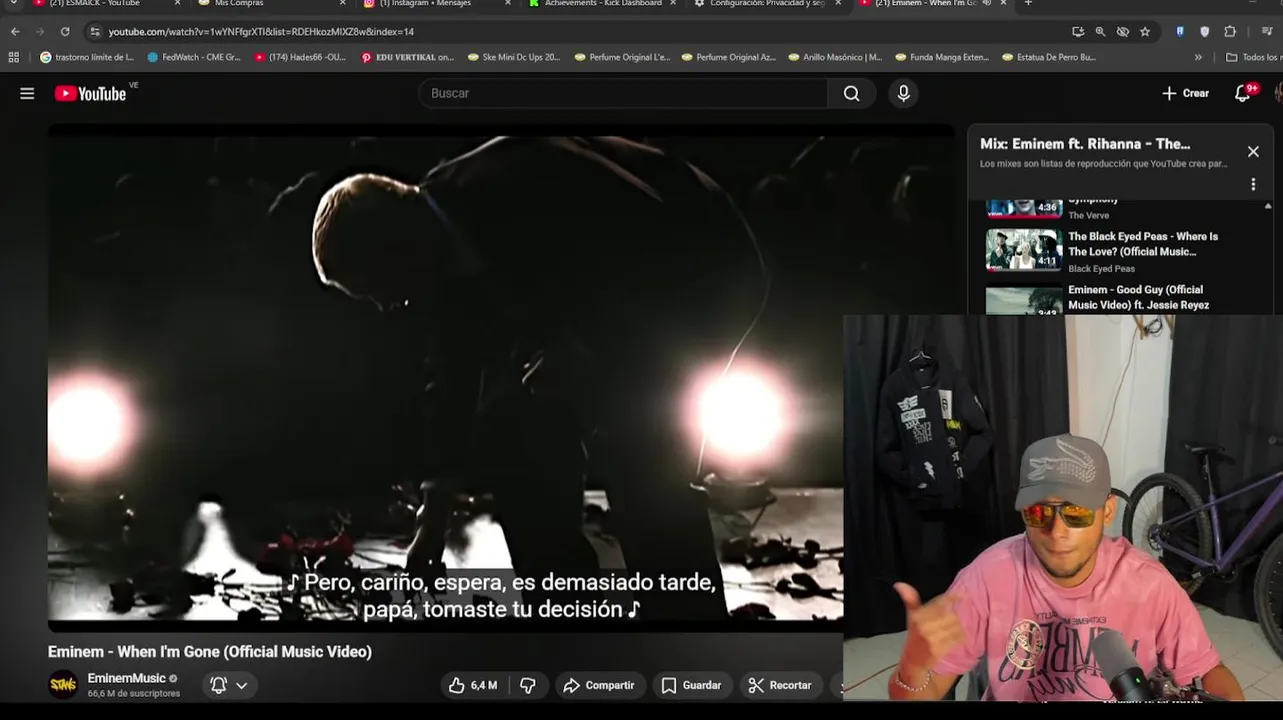The height and width of the screenshot is (720, 1283).
Task: Click the search magnifier button
Action: (x=851, y=93)
